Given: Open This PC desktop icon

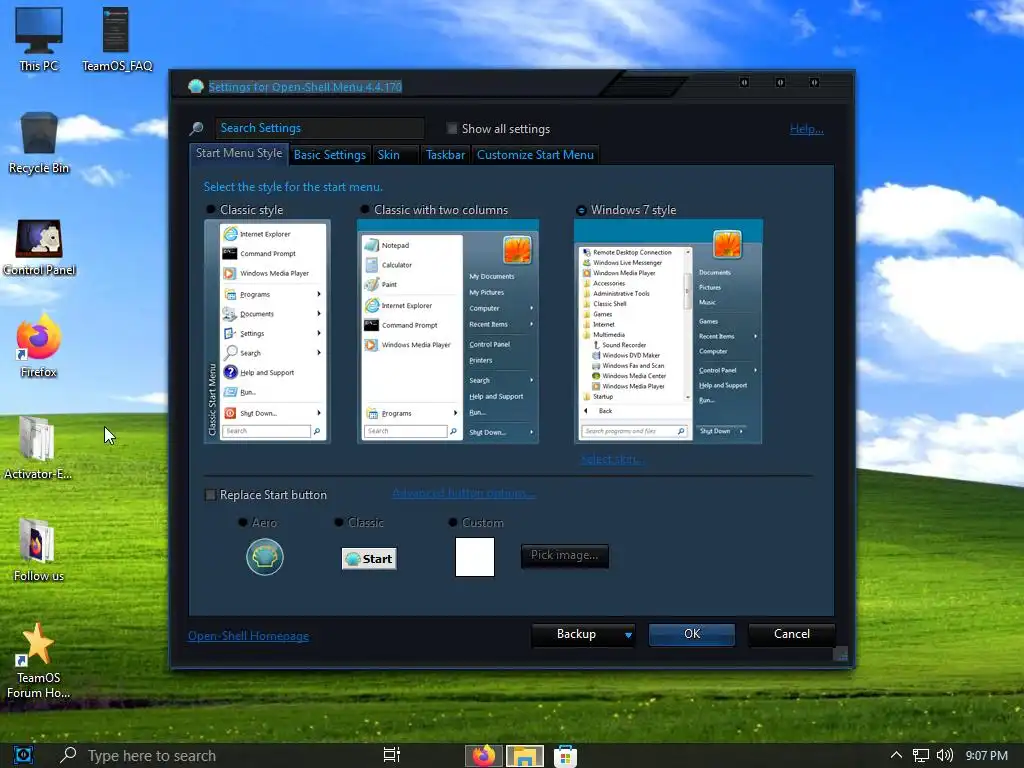Looking at the screenshot, I should click(x=39, y=39).
